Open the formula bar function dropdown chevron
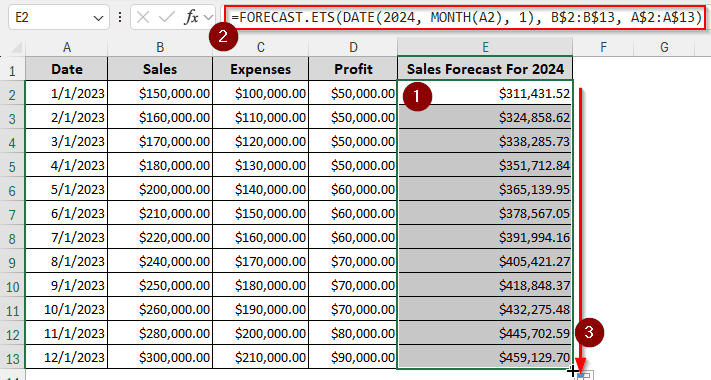The height and width of the screenshot is (380, 711). [x=208, y=18]
